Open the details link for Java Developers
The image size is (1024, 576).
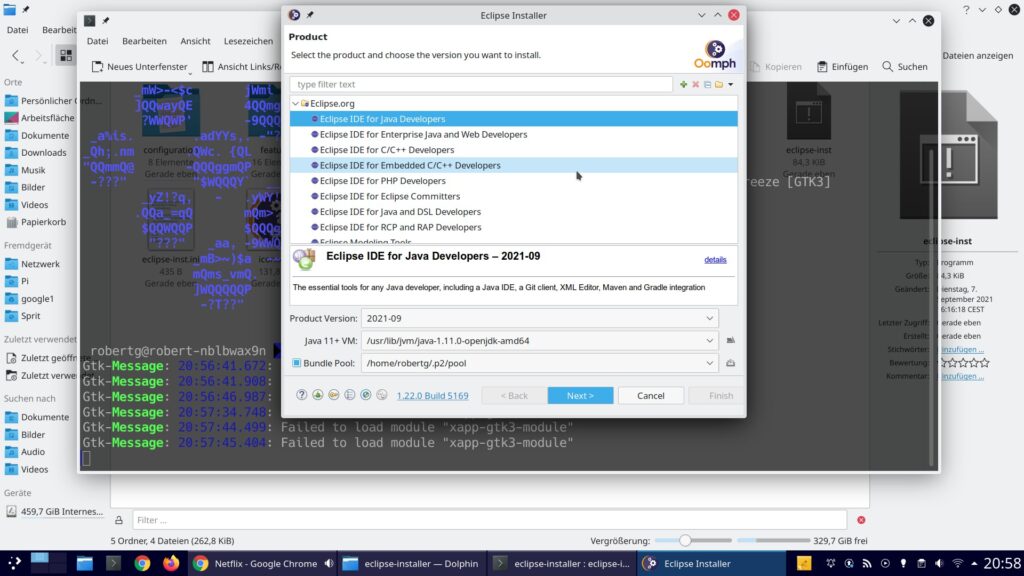tap(715, 260)
